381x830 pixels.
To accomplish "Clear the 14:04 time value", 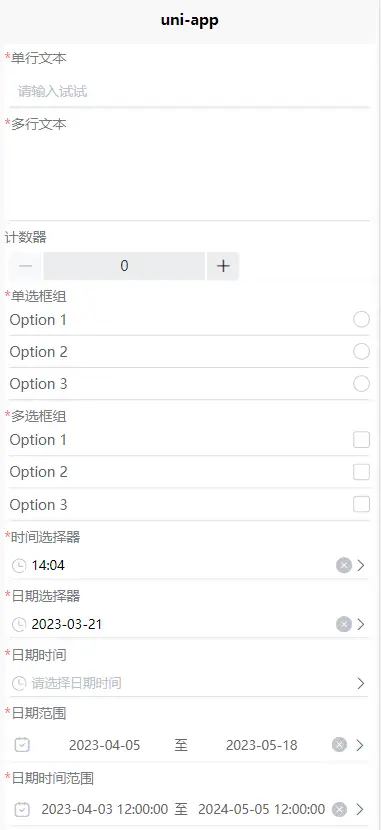I will pos(344,565).
